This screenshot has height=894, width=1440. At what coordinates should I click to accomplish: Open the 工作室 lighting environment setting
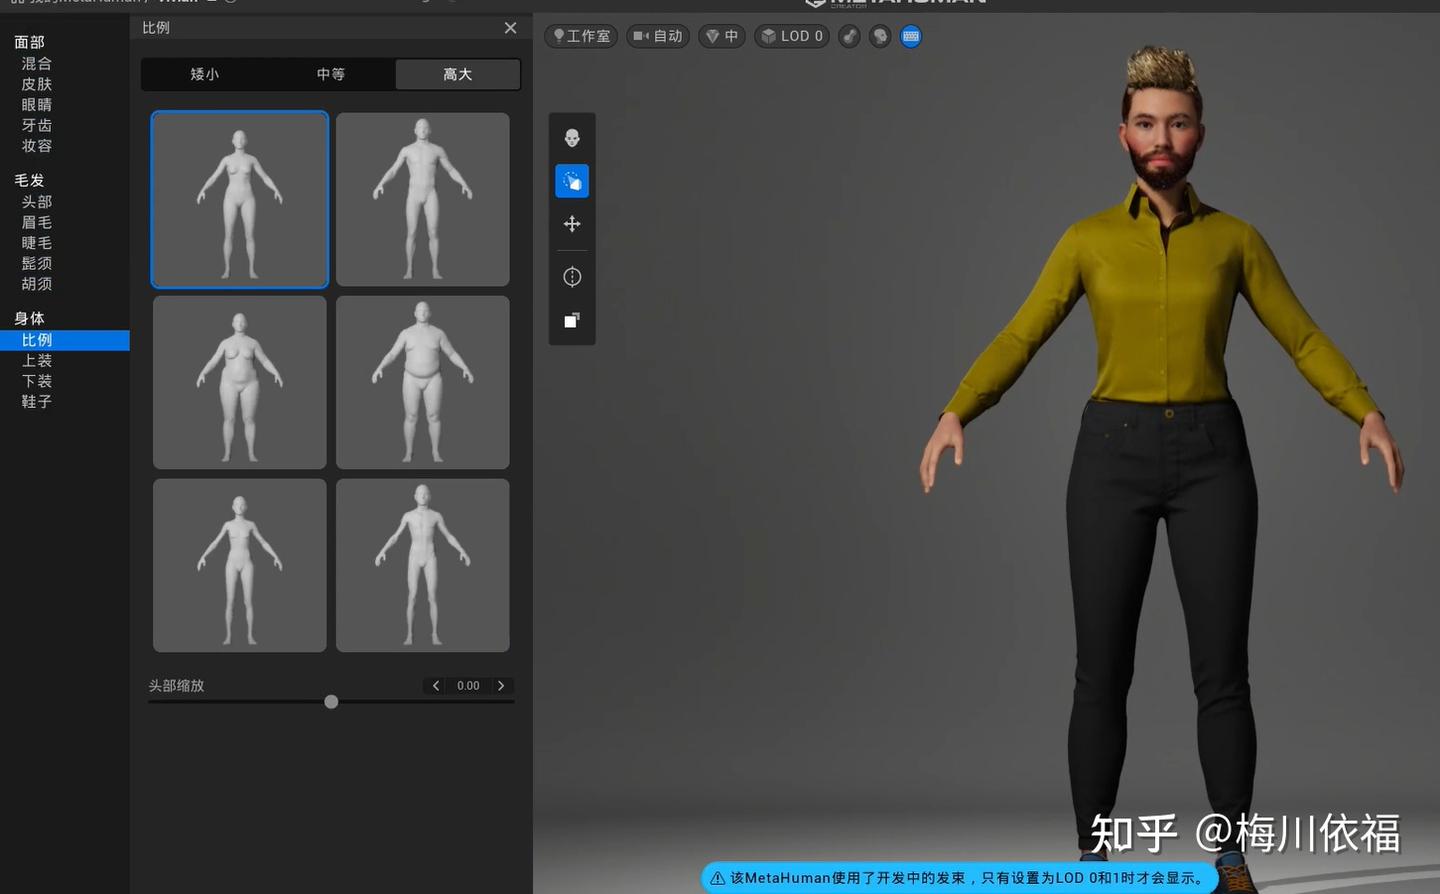coord(580,35)
